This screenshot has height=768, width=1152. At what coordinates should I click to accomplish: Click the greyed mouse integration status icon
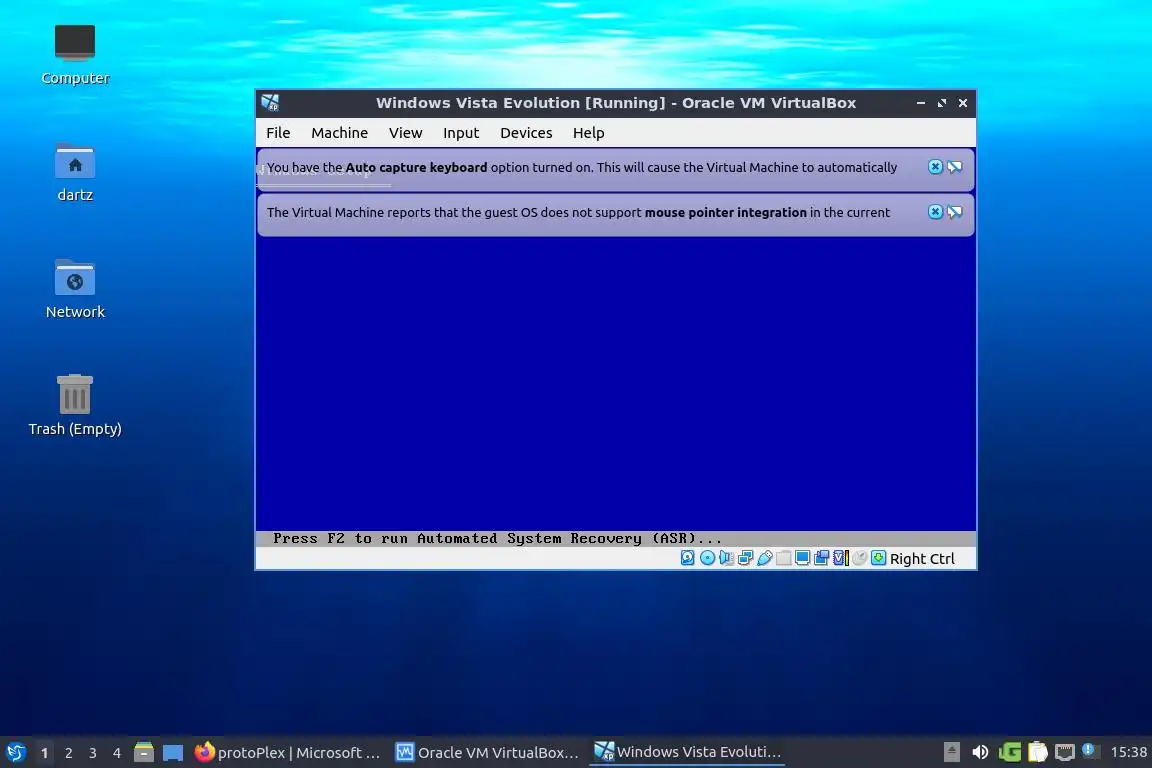[860, 558]
